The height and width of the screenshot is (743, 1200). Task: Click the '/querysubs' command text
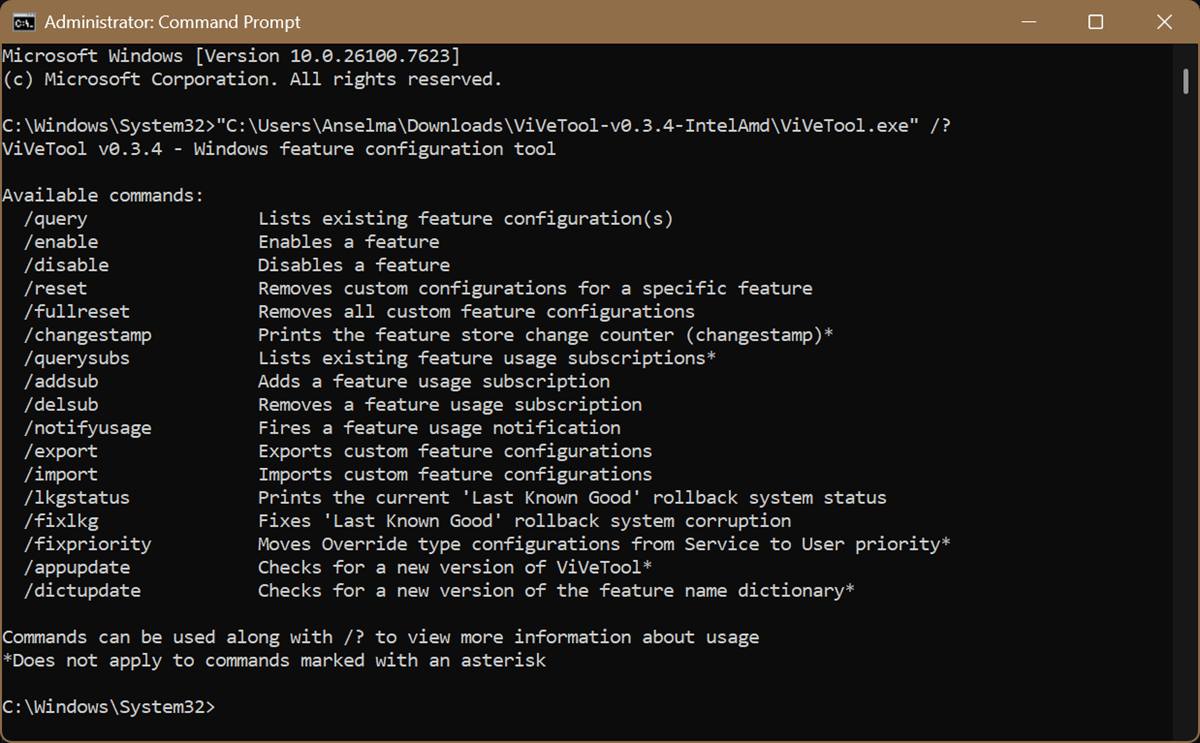click(x=77, y=358)
